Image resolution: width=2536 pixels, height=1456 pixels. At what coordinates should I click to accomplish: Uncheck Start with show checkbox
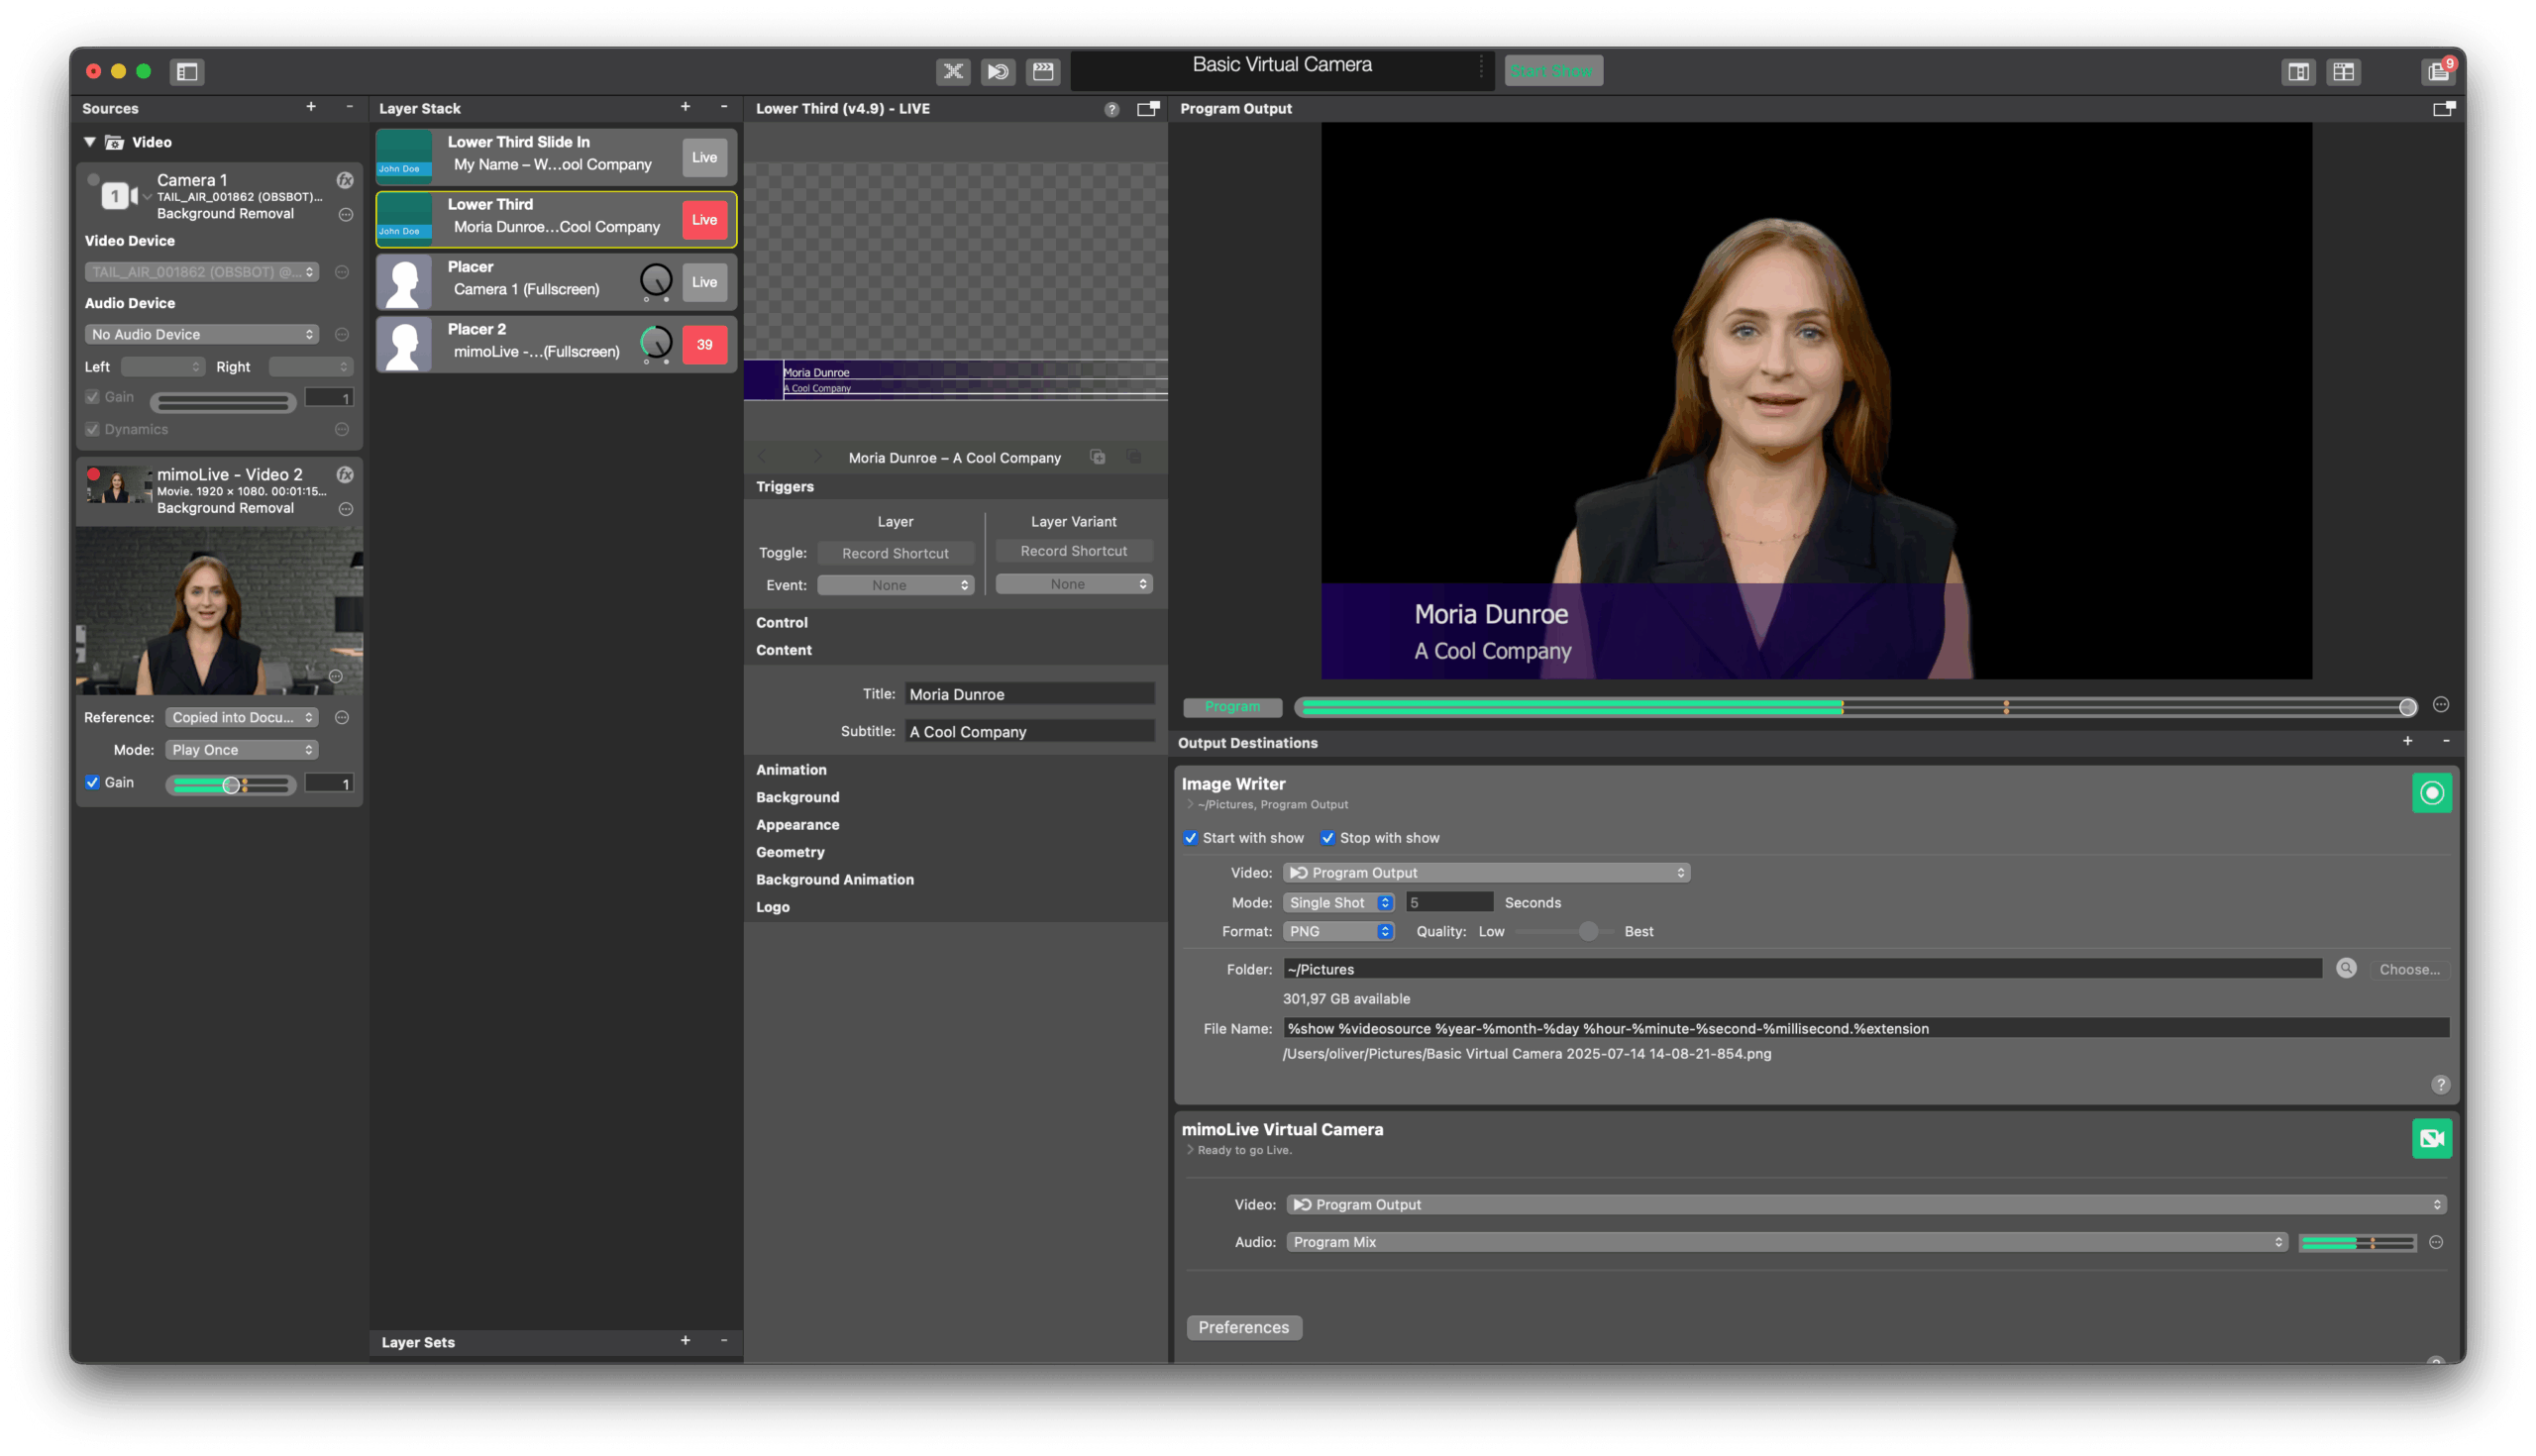click(x=1190, y=838)
